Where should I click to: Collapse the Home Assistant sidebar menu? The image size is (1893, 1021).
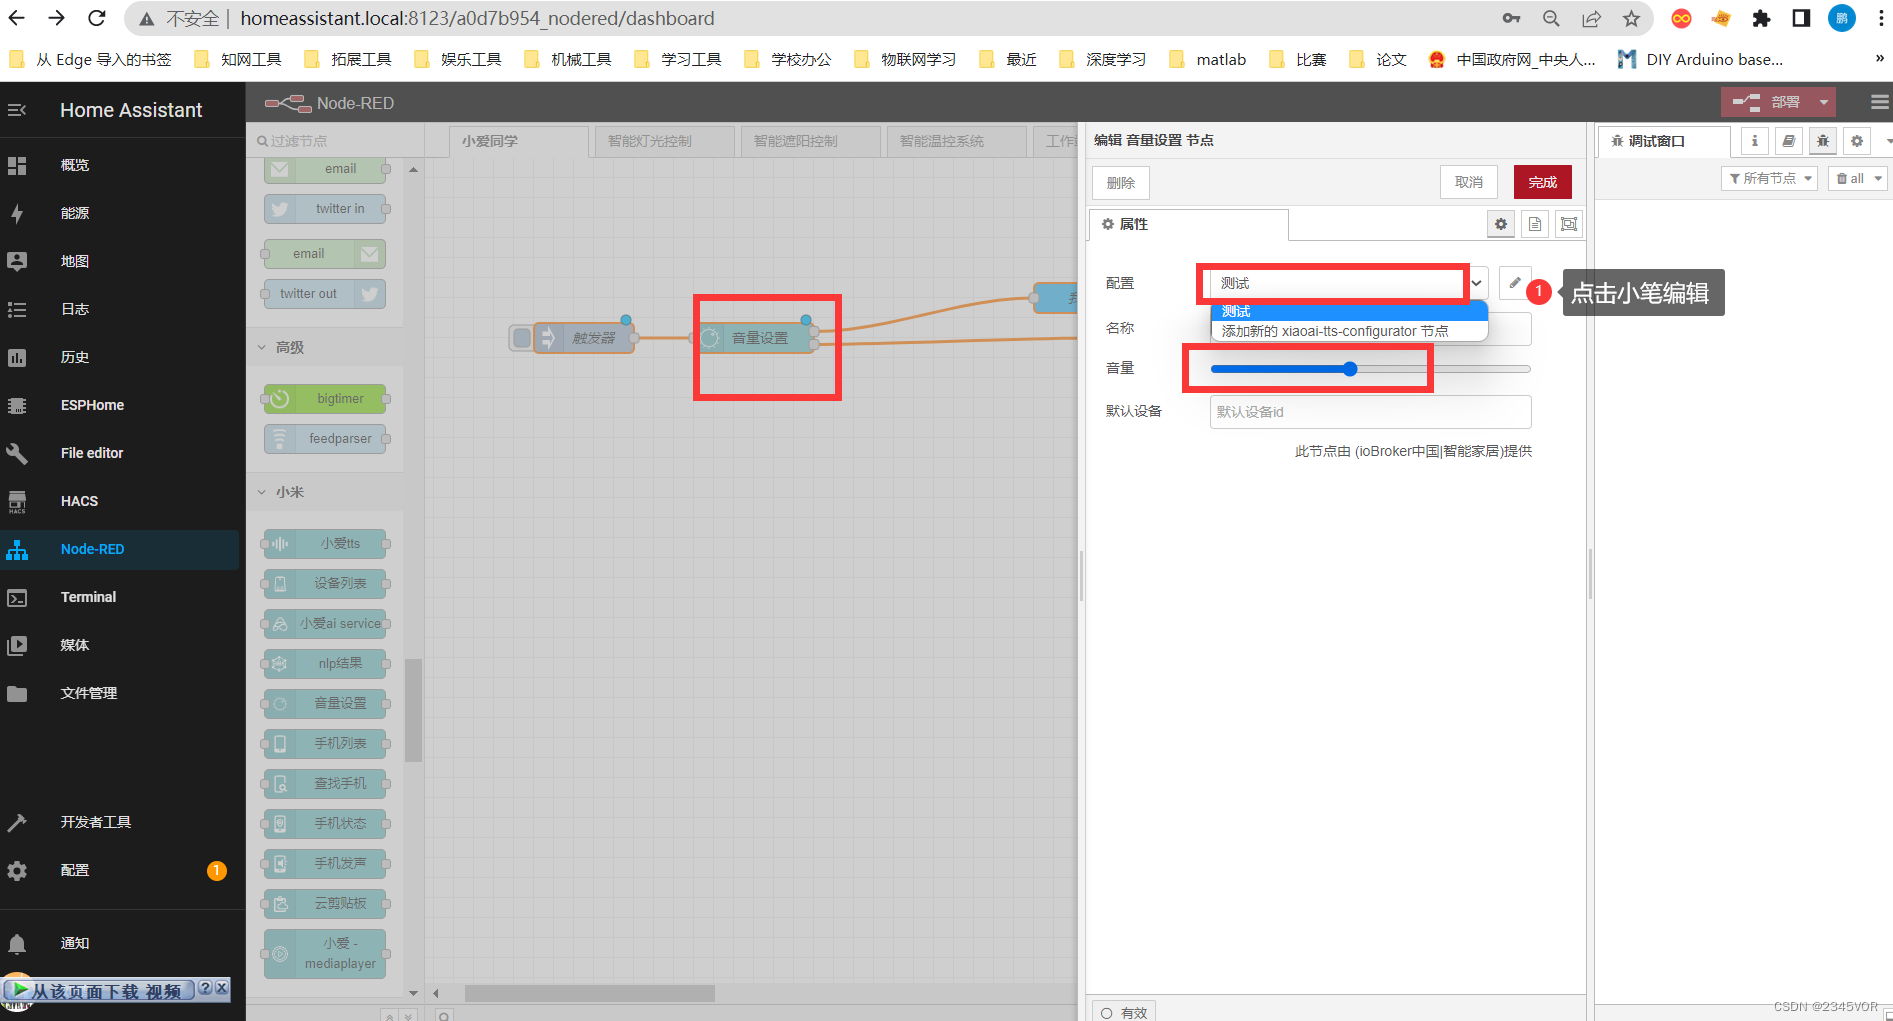[17, 110]
